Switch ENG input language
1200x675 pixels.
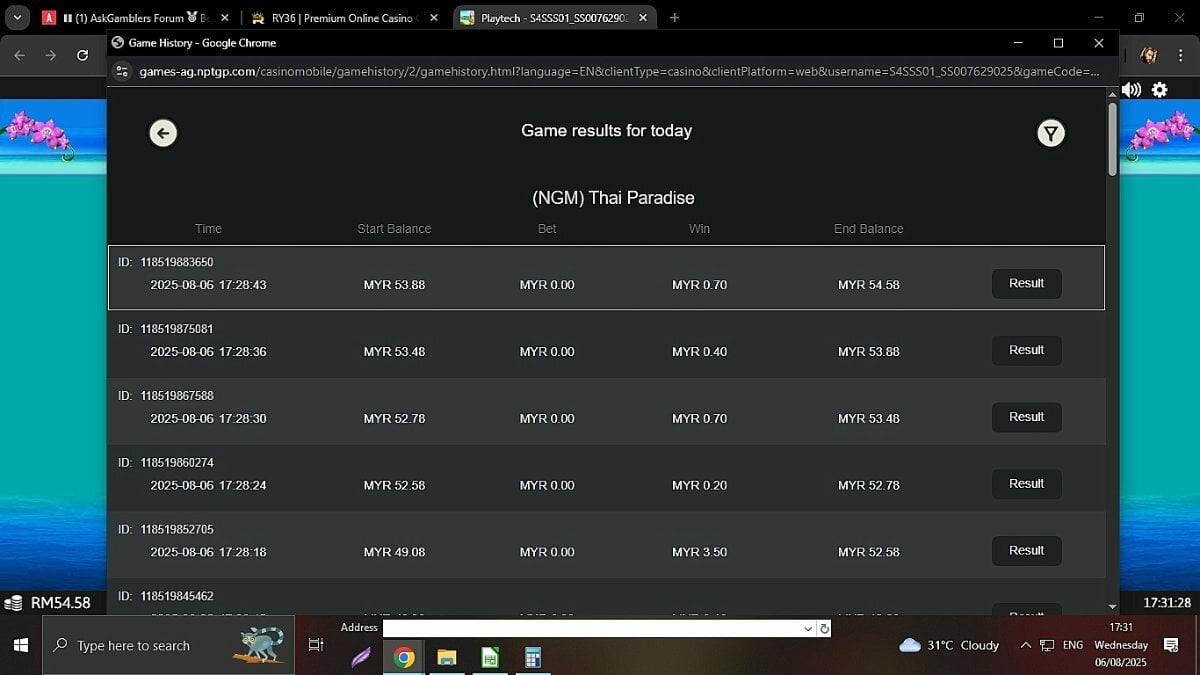coord(1072,645)
